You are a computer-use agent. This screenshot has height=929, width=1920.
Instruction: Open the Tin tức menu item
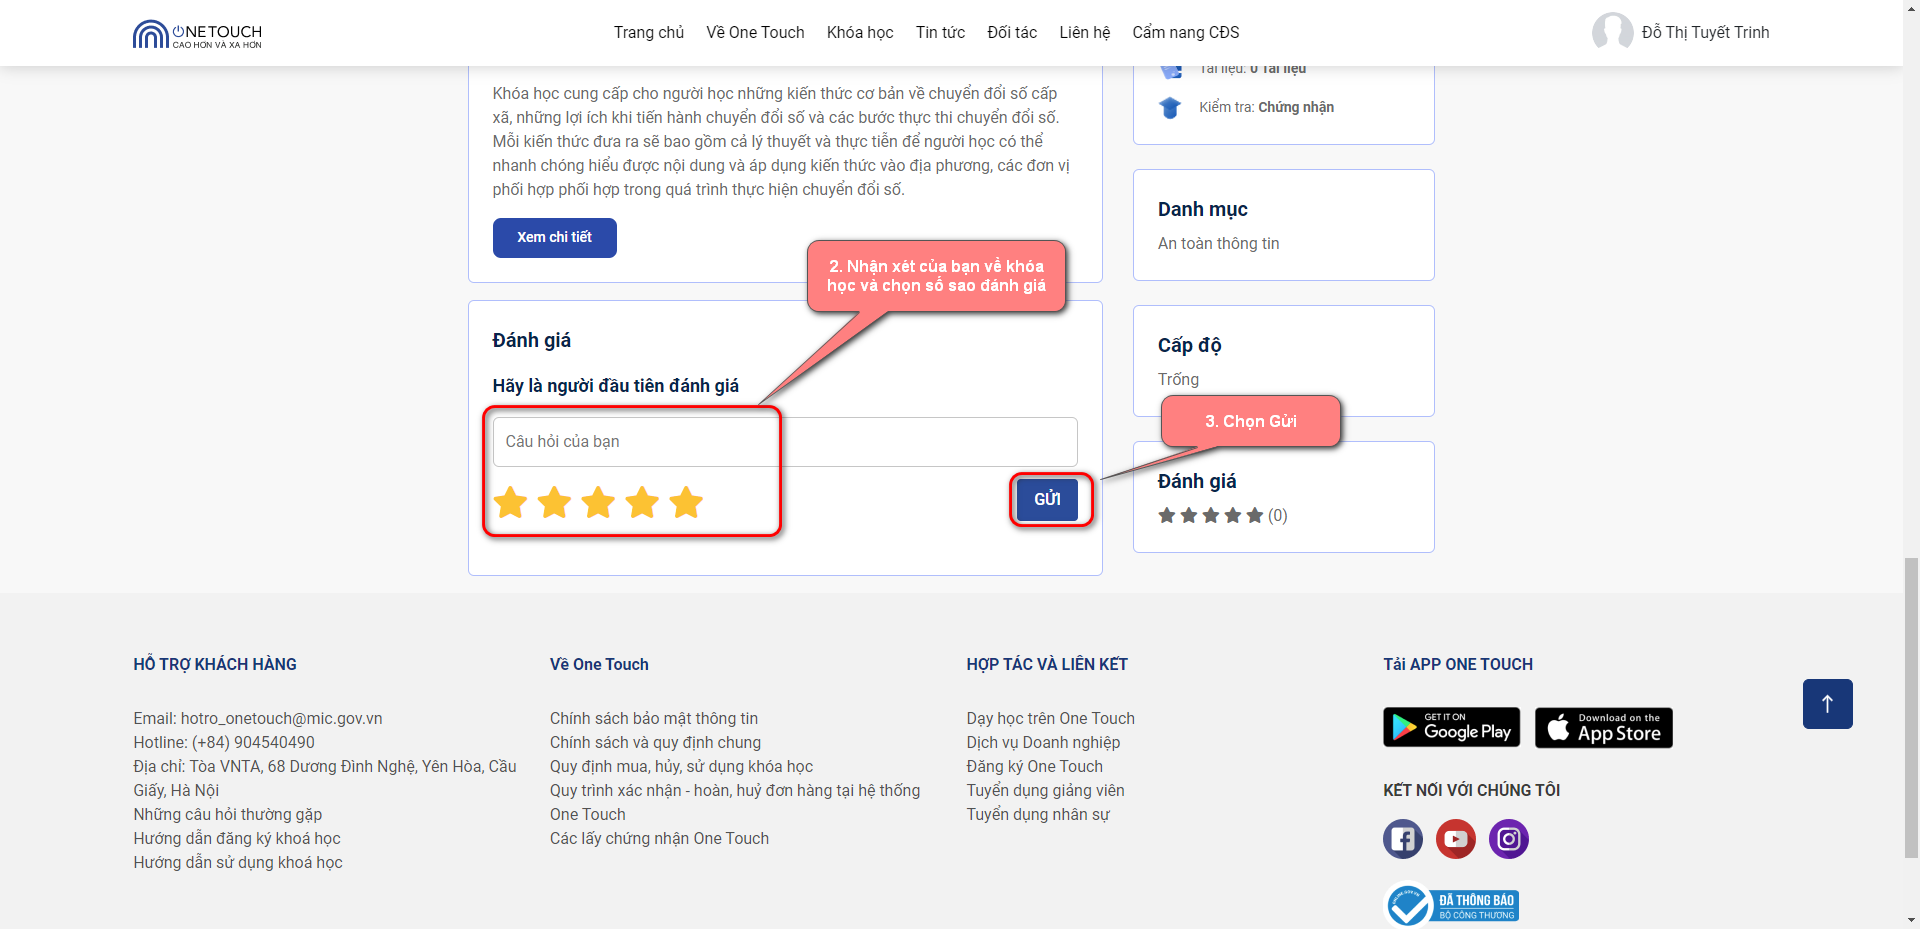click(940, 33)
